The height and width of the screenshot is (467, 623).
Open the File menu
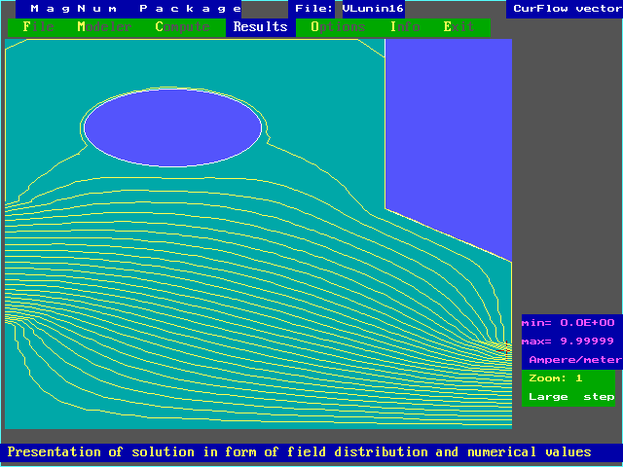(x=38, y=27)
